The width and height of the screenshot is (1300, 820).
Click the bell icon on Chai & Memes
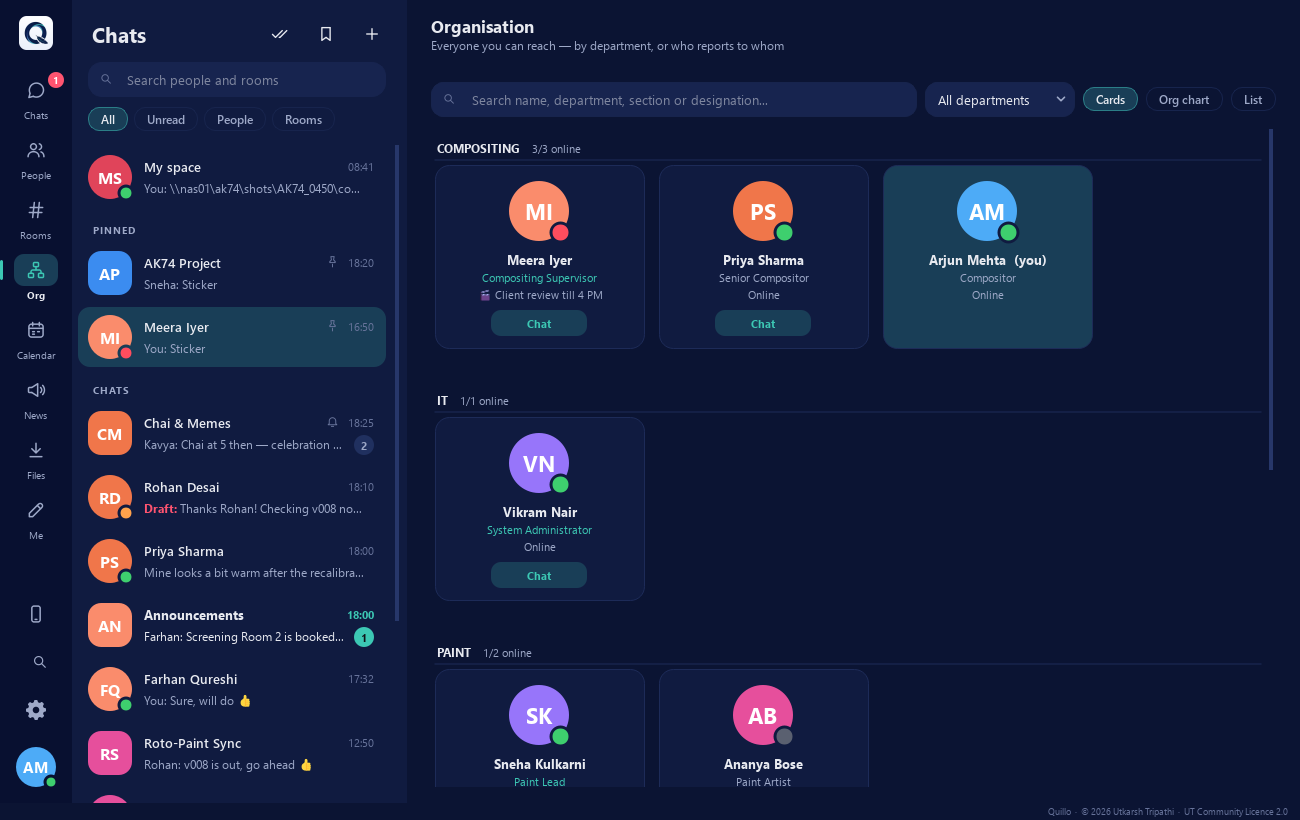pos(333,422)
